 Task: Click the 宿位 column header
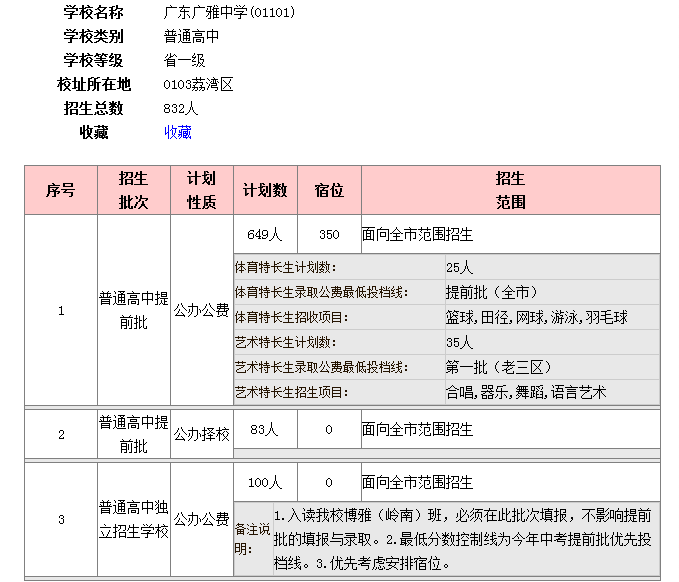pyautogui.click(x=329, y=190)
